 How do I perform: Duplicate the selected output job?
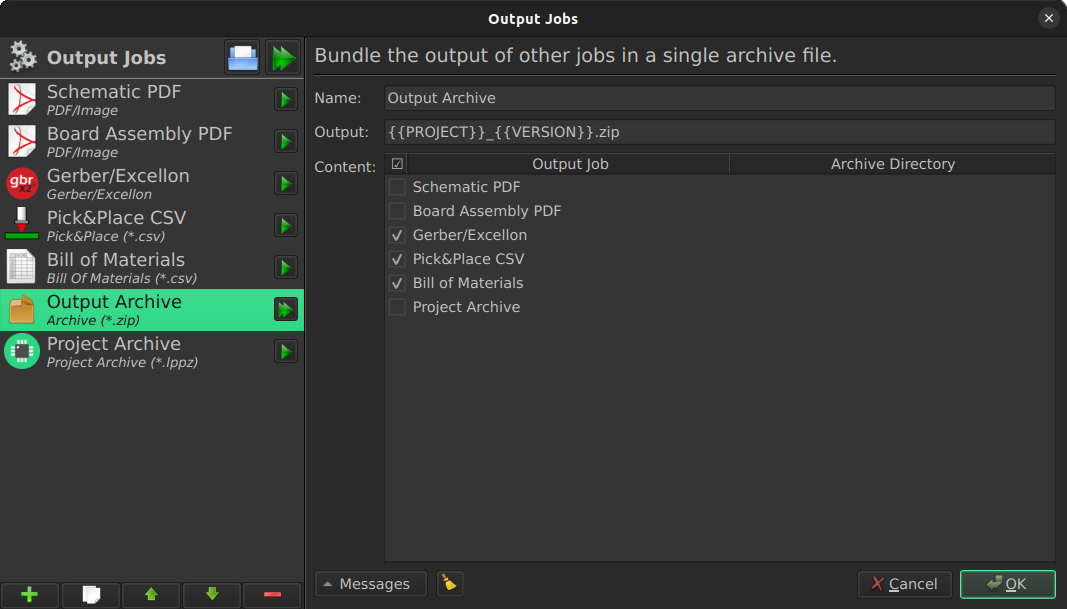[x=91, y=595]
